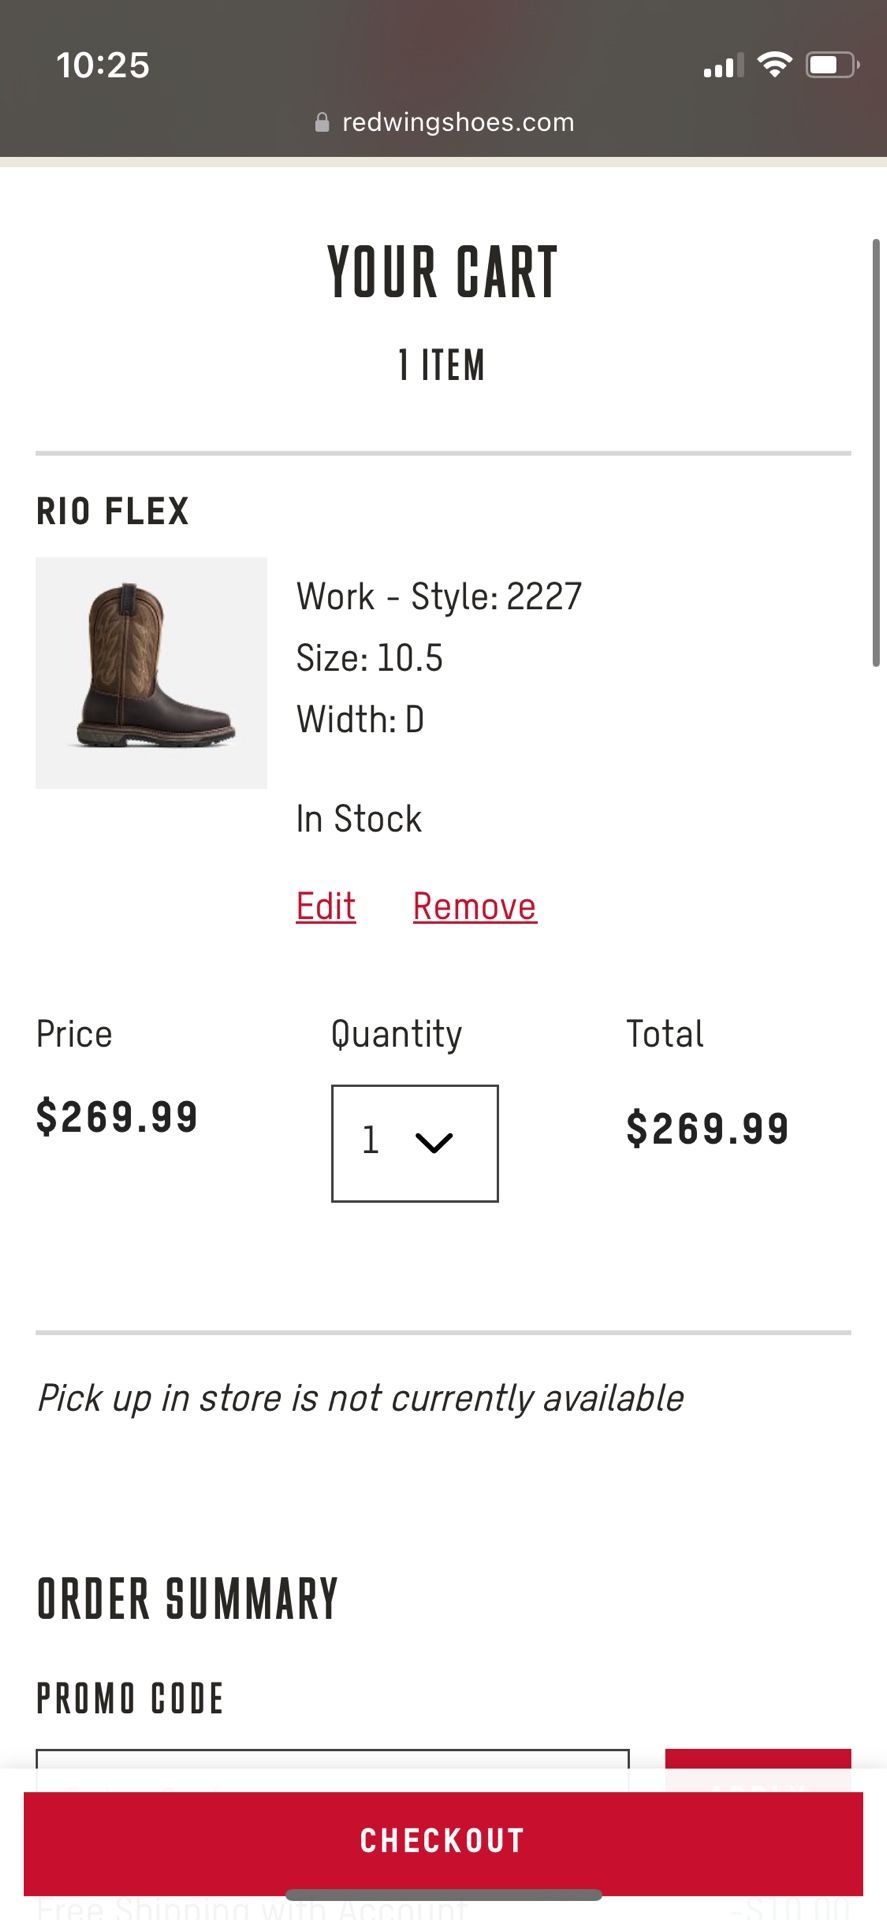Remove the RIO FLEX boots from cart
This screenshot has width=887, height=1920.
pyautogui.click(x=474, y=906)
